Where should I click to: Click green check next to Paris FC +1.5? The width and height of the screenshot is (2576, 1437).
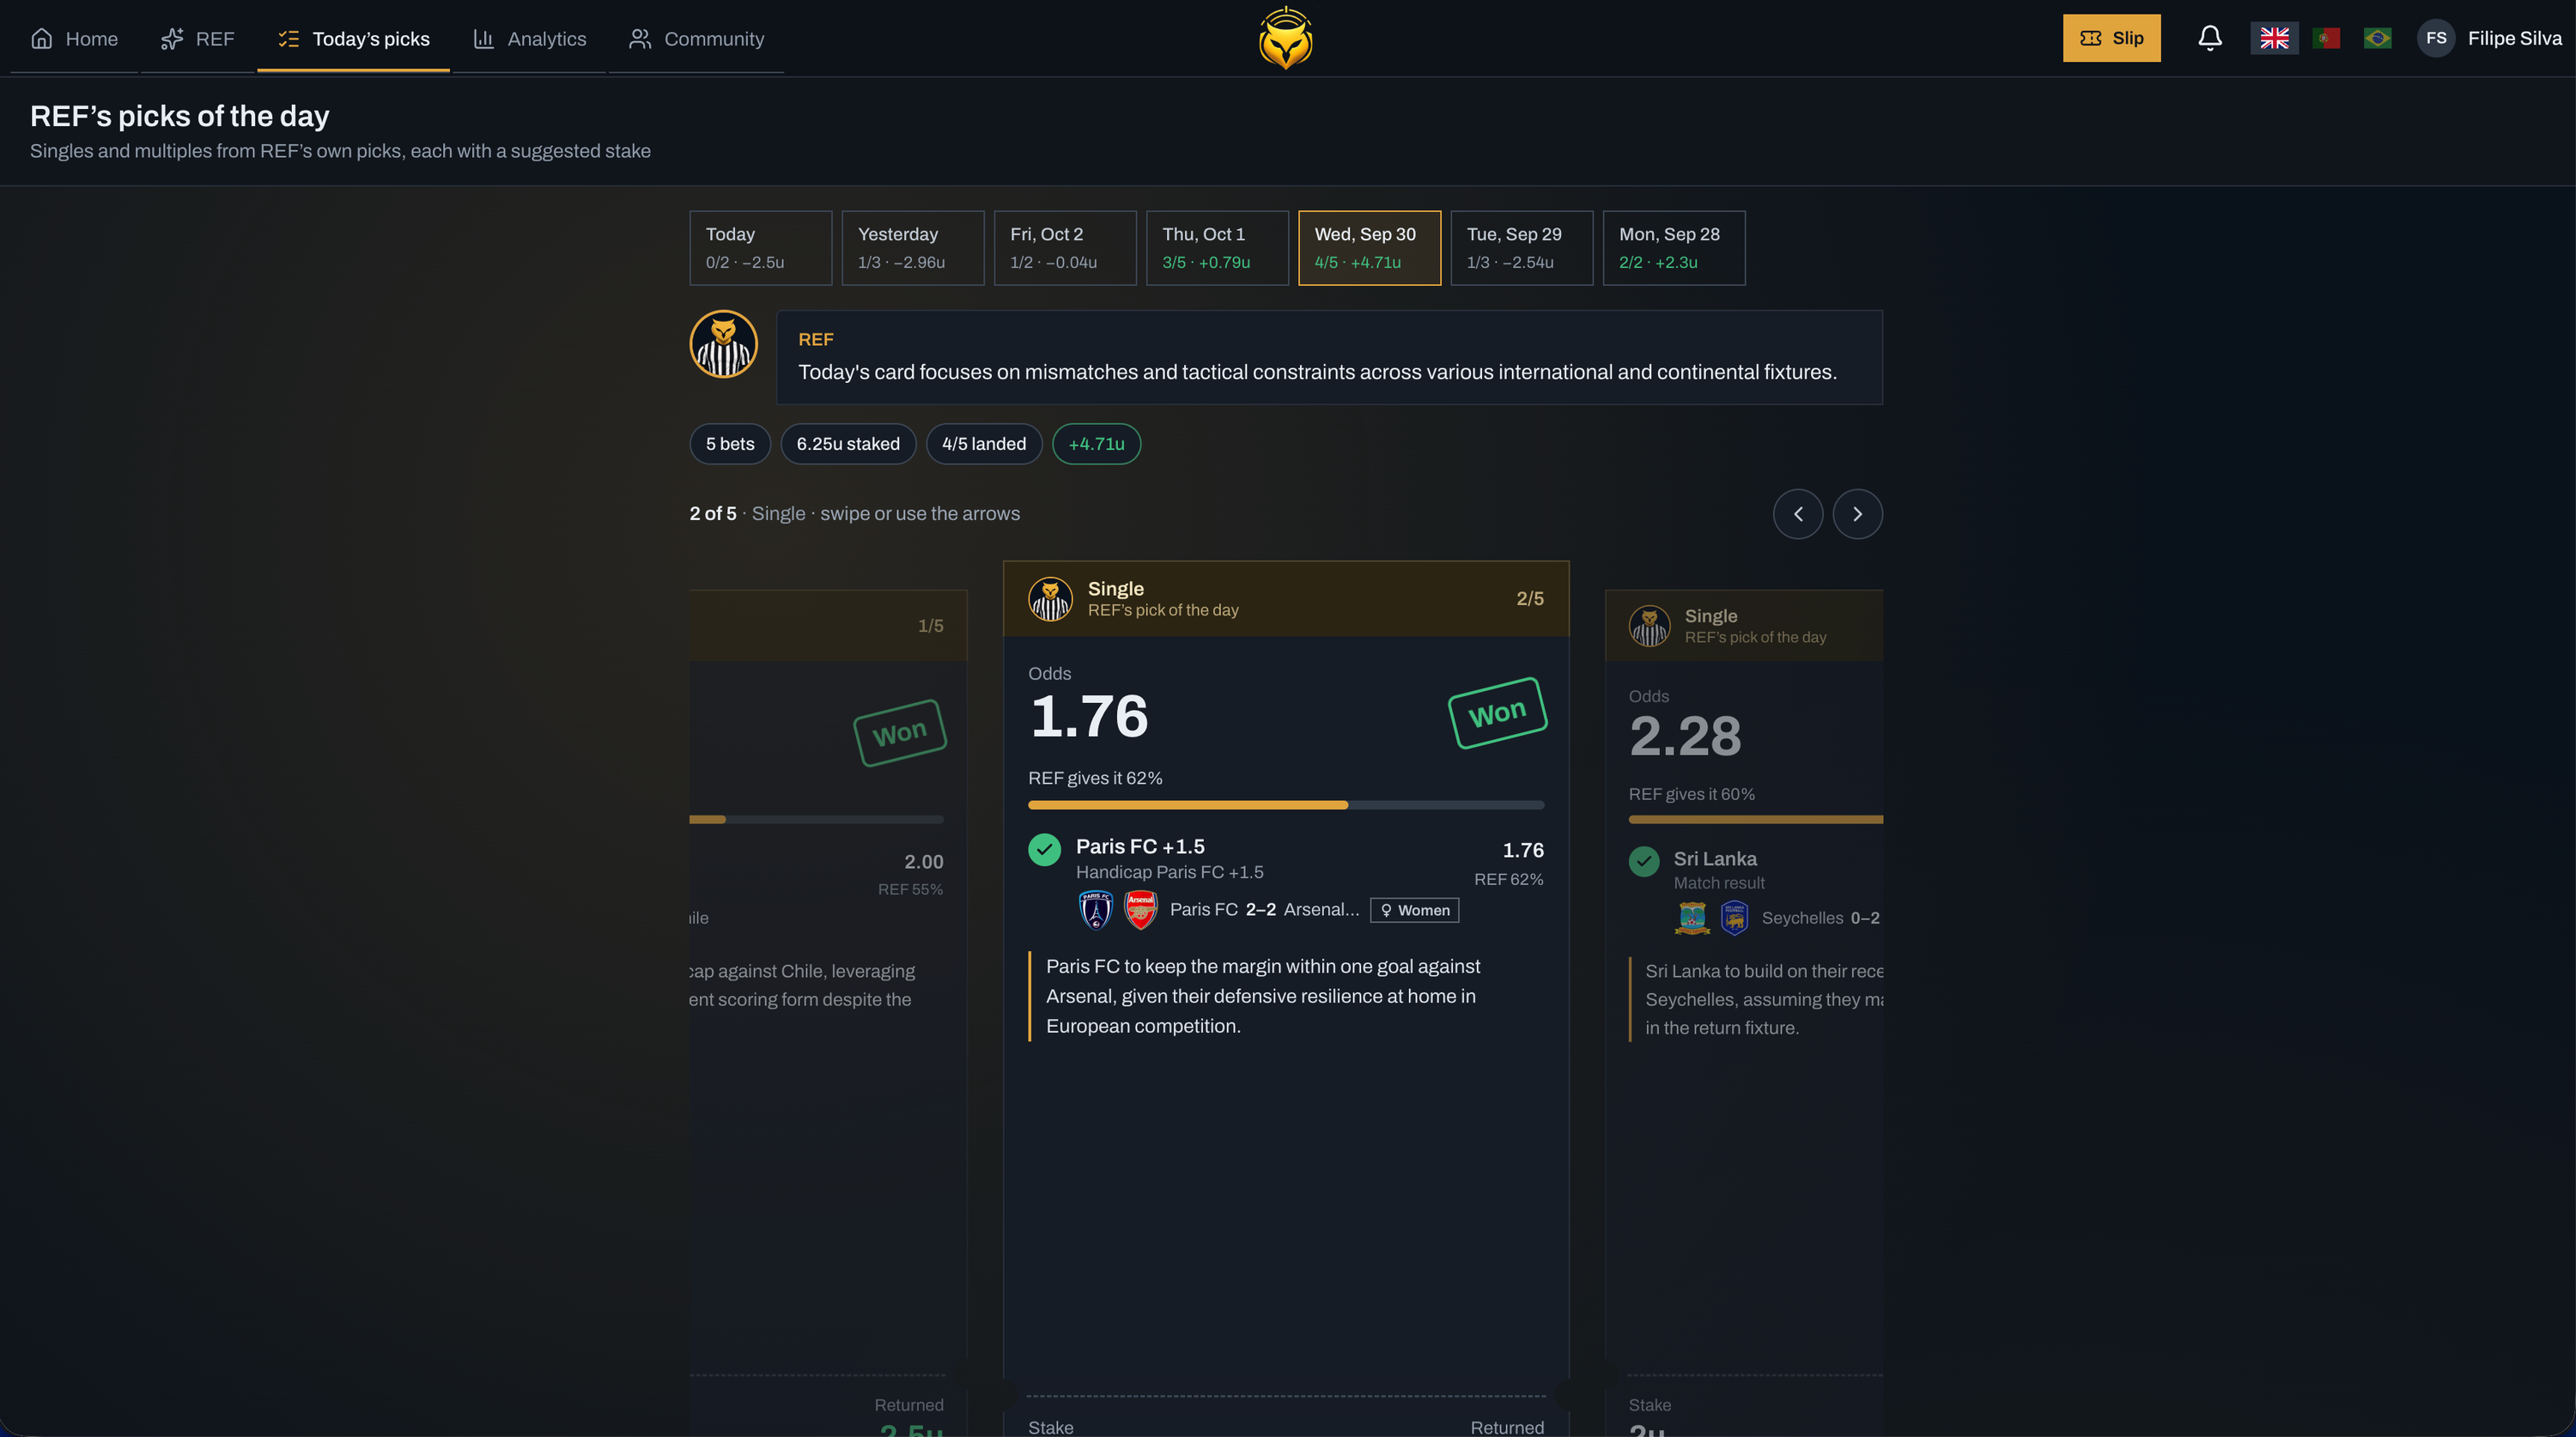[1044, 850]
